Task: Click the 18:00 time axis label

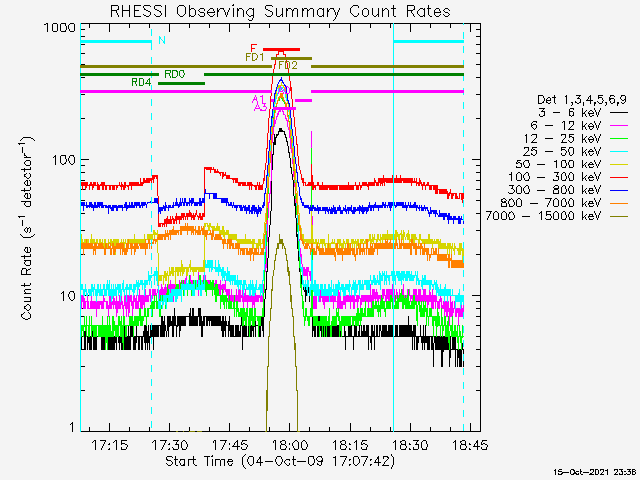Action: 290,444
